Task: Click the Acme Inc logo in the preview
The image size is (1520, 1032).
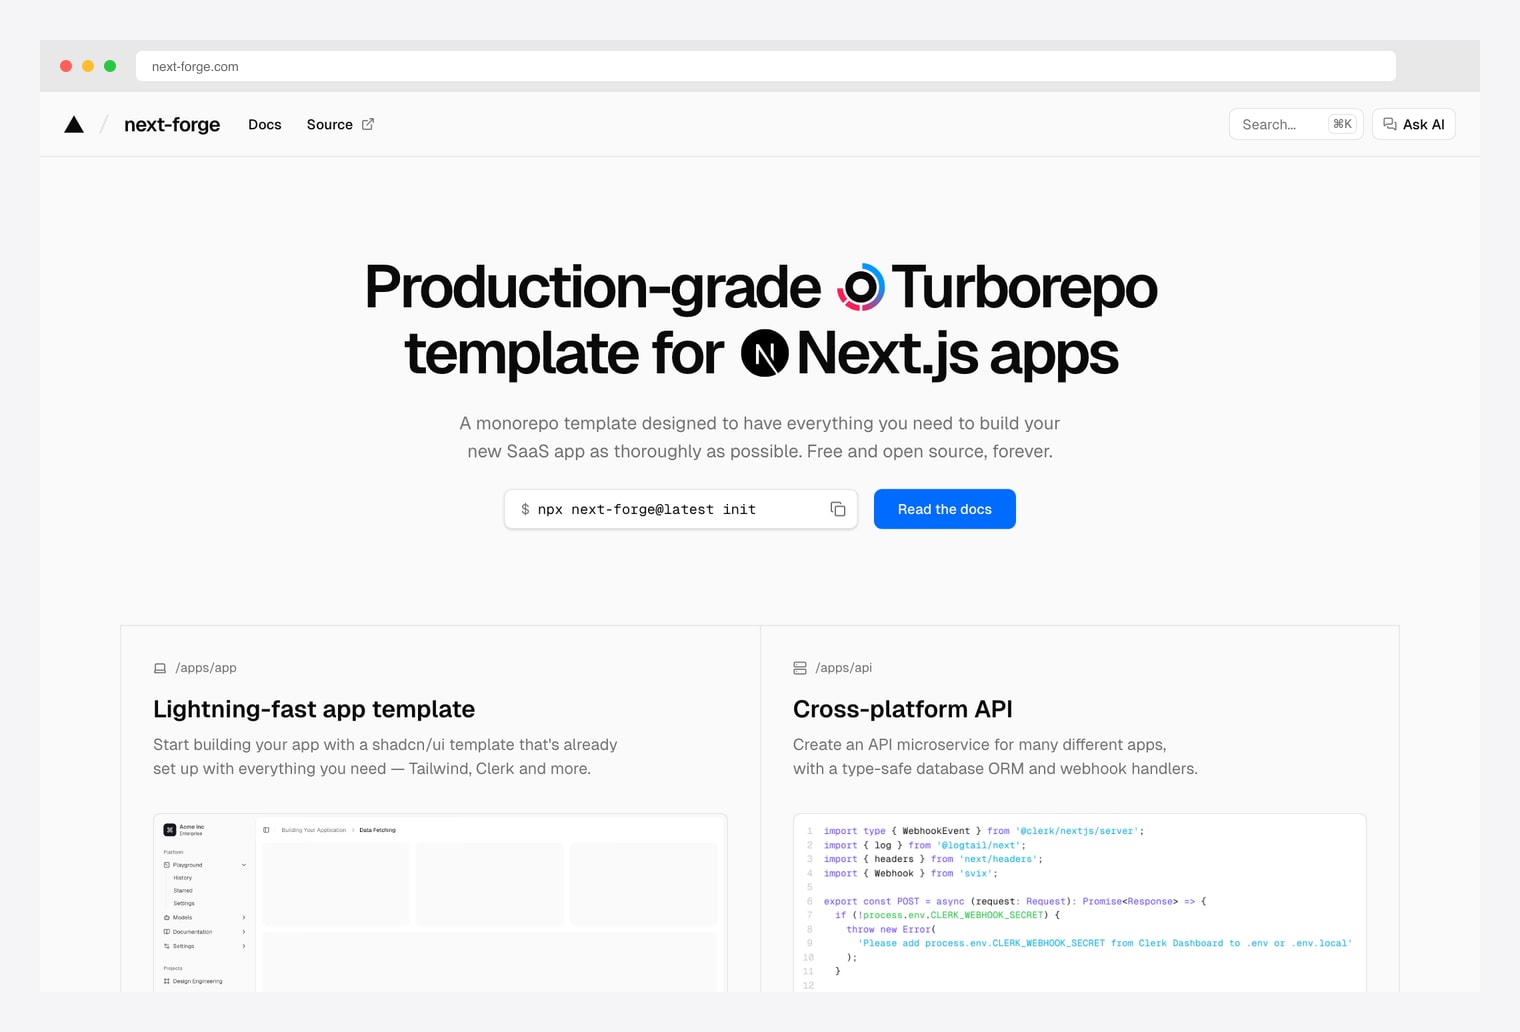Action: [x=170, y=830]
